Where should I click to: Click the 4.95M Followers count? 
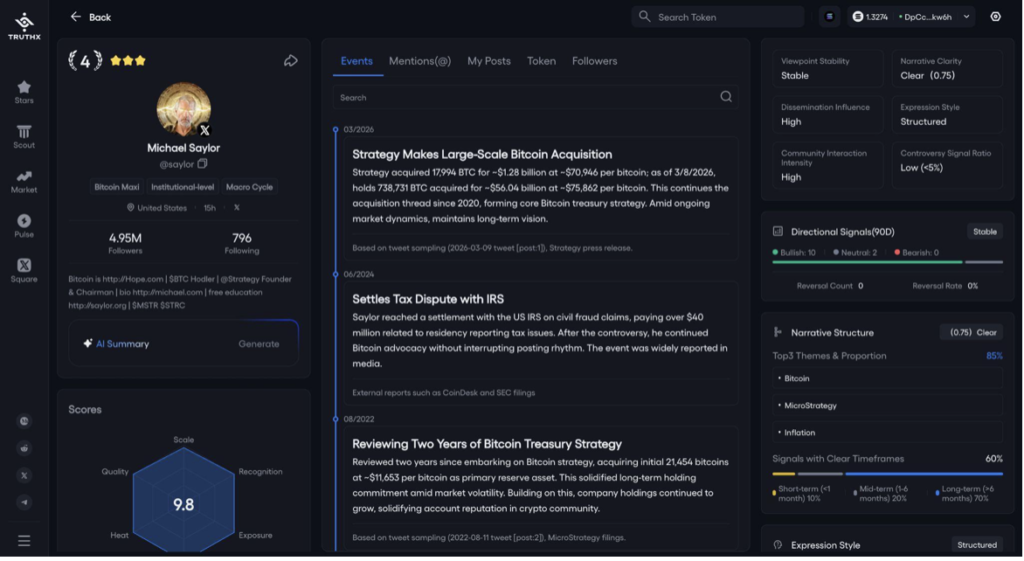coord(125,242)
